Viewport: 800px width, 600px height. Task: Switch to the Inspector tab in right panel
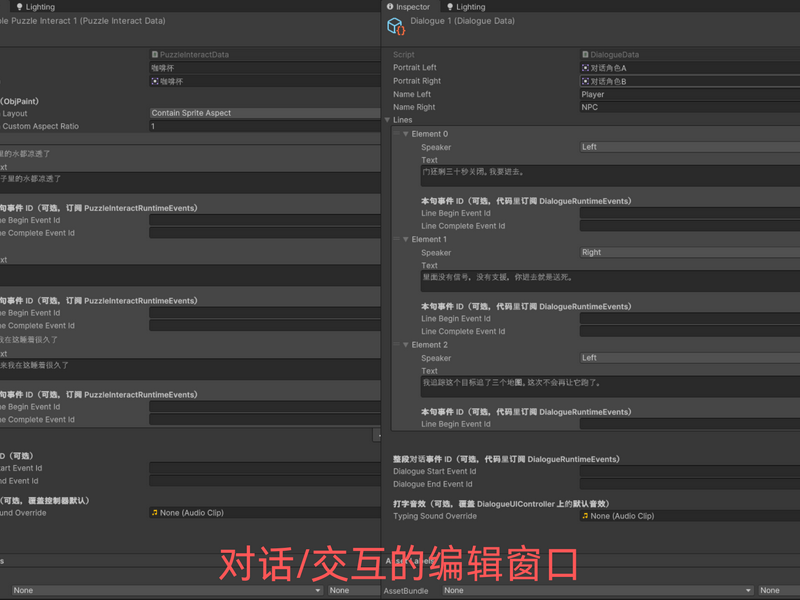click(408, 7)
